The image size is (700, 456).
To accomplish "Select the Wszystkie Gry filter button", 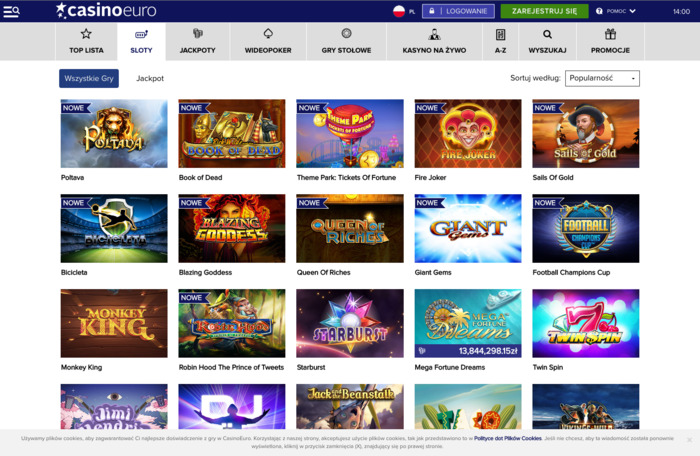I will (89, 78).
